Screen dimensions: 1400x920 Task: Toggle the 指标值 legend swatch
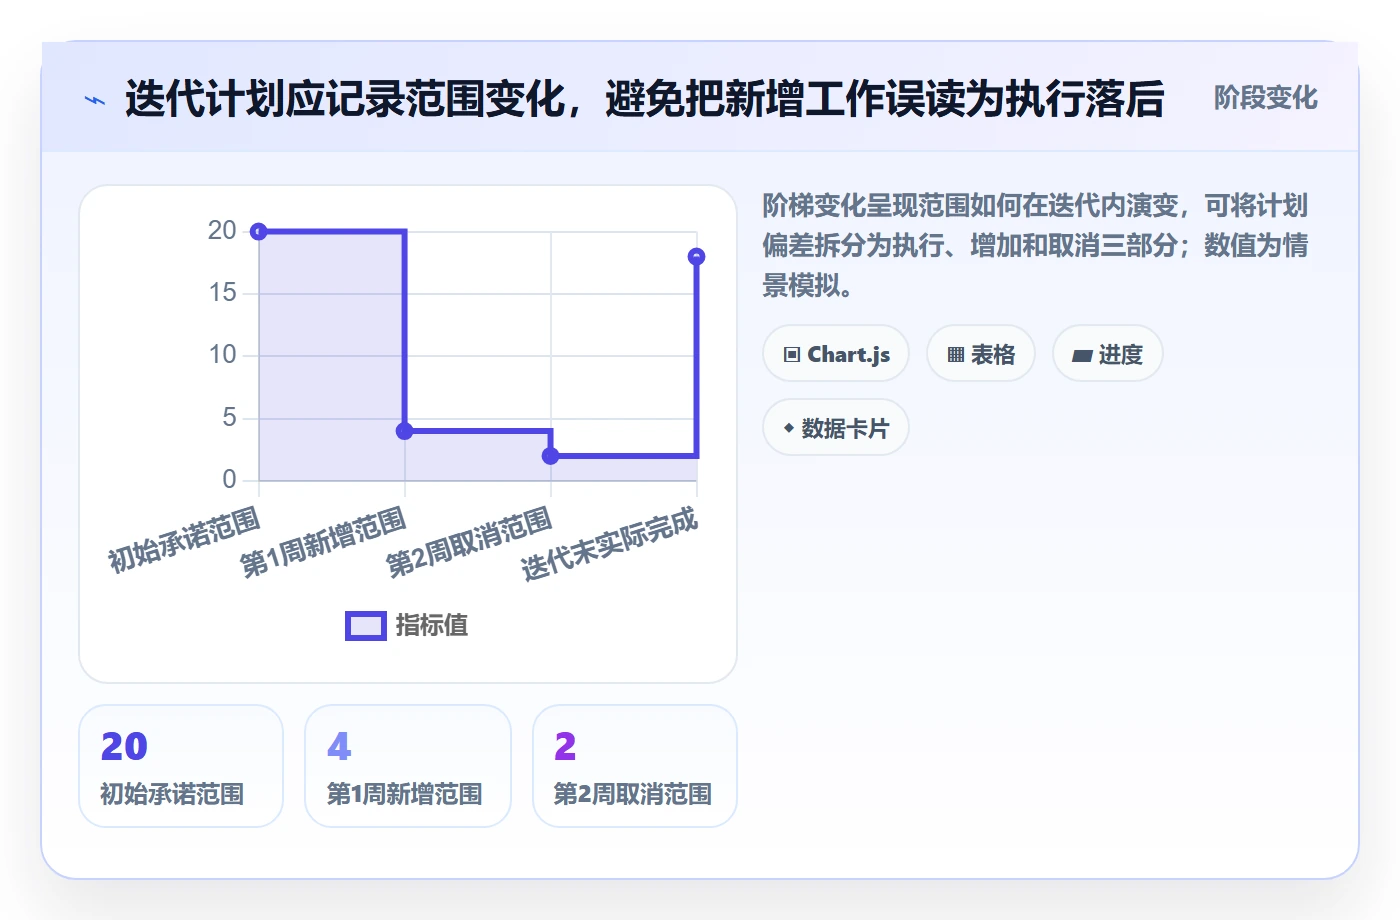tap(366, 626)
